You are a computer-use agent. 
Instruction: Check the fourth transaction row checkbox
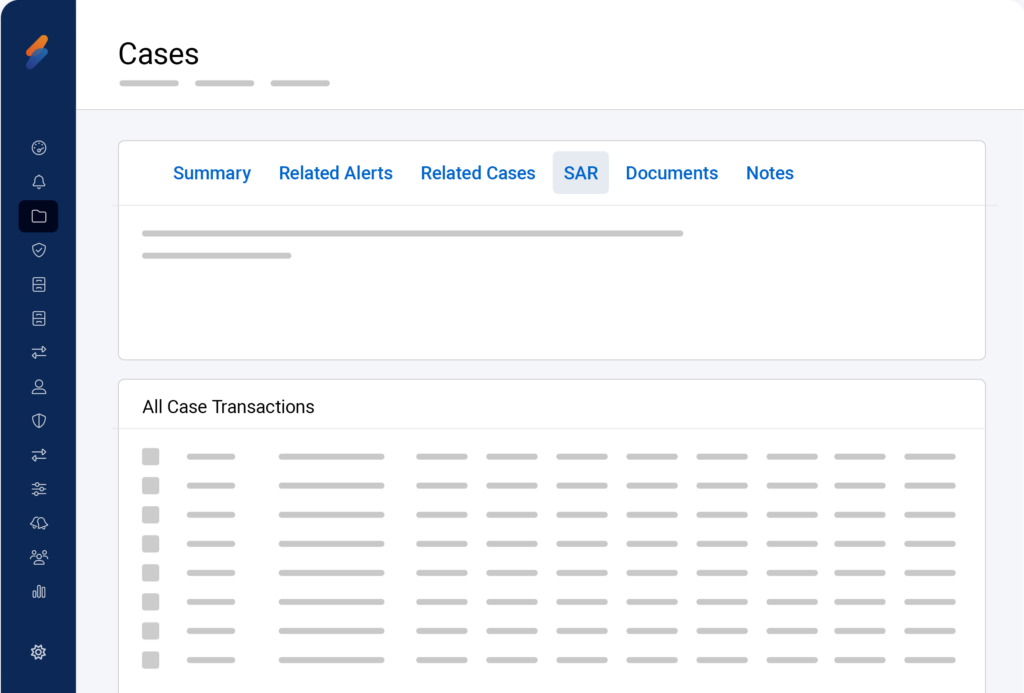(x=151, y=544)
